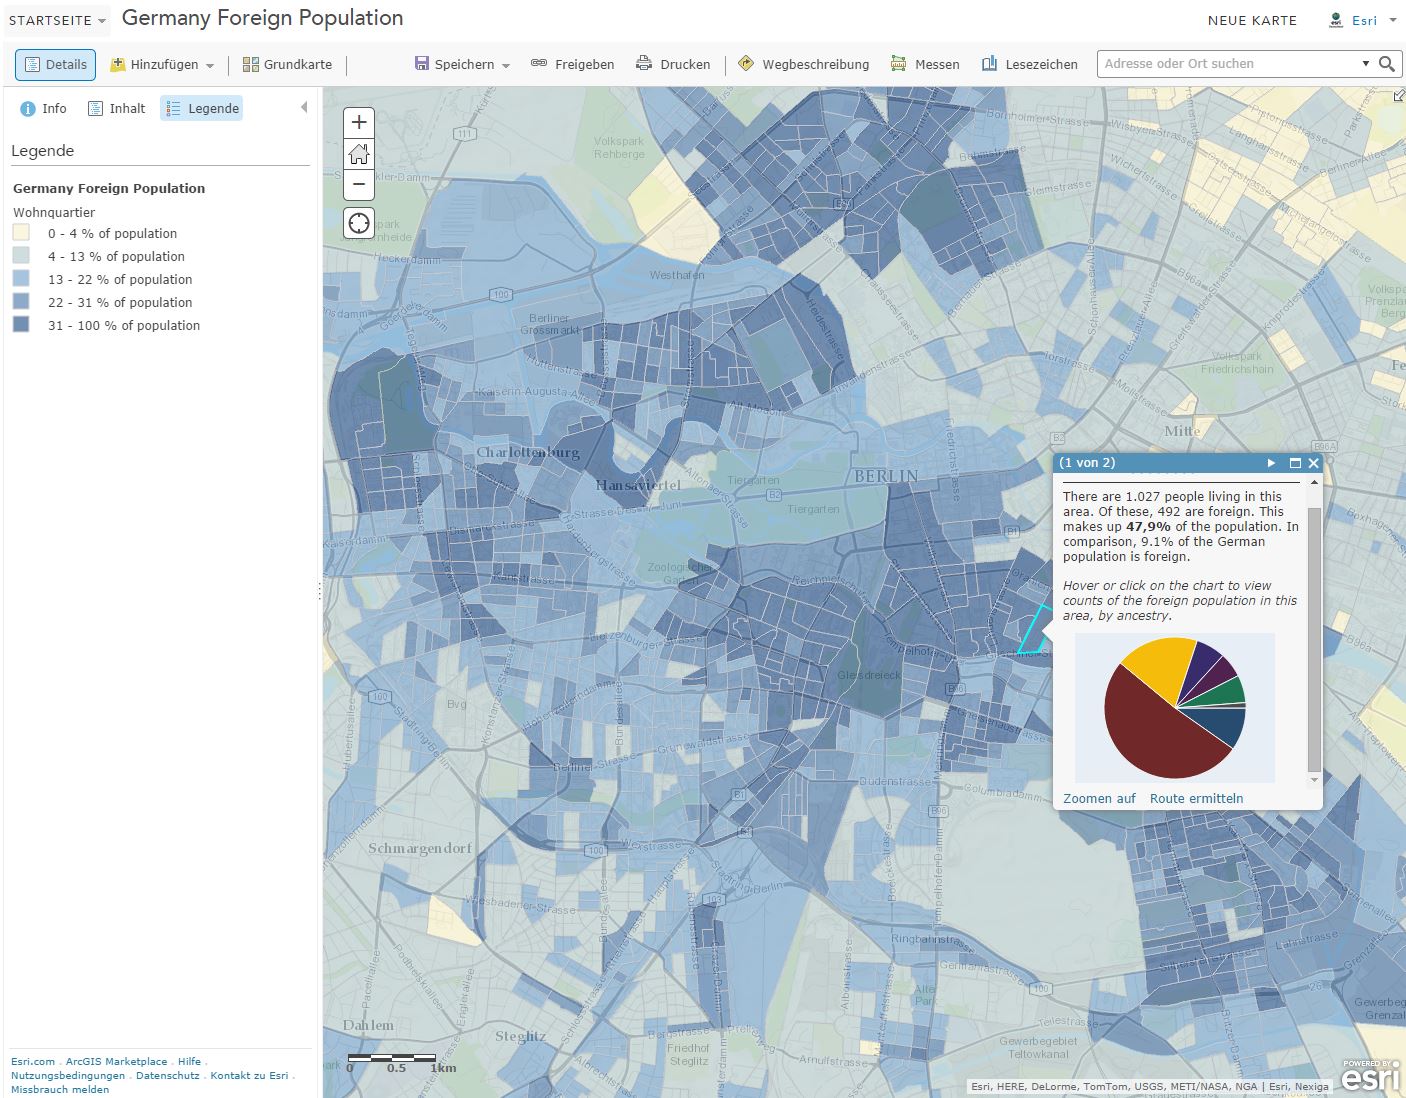
Task: Click Route ermitteln link in popup
Action: 1196,798
